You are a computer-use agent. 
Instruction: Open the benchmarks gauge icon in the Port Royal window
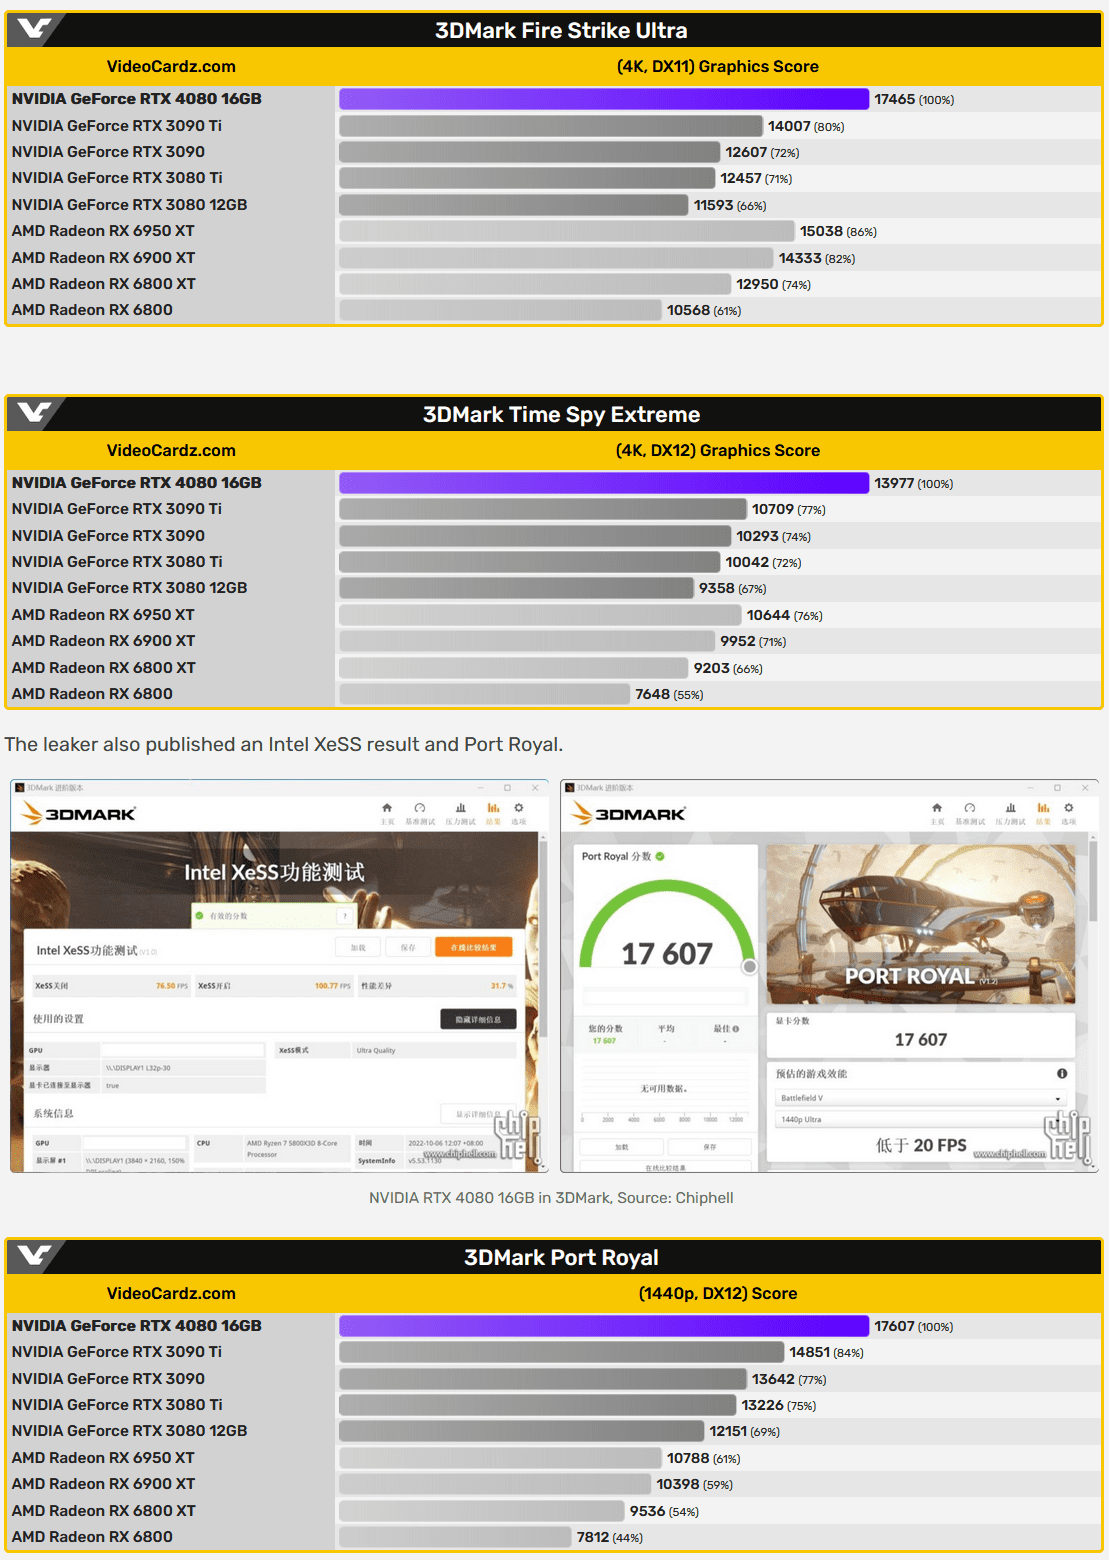point(970,808)
